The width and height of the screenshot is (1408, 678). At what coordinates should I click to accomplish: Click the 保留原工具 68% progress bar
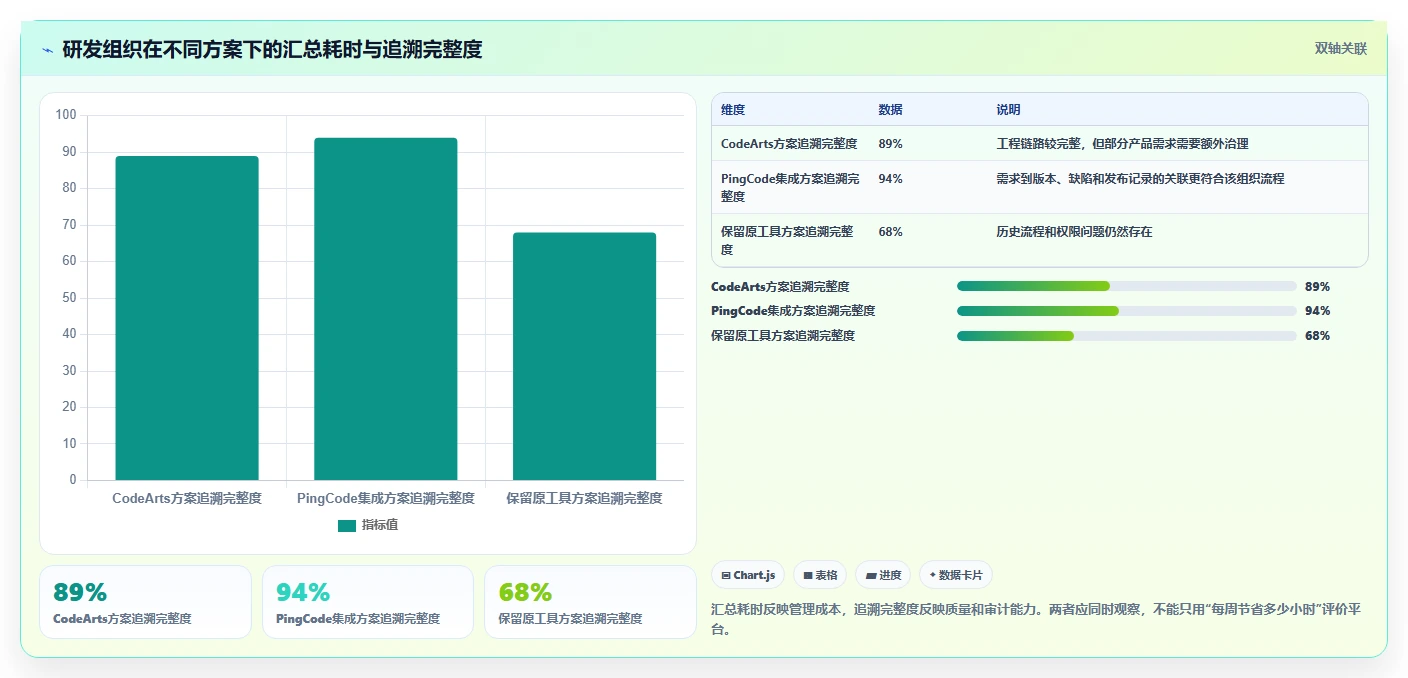[1127, 336]
